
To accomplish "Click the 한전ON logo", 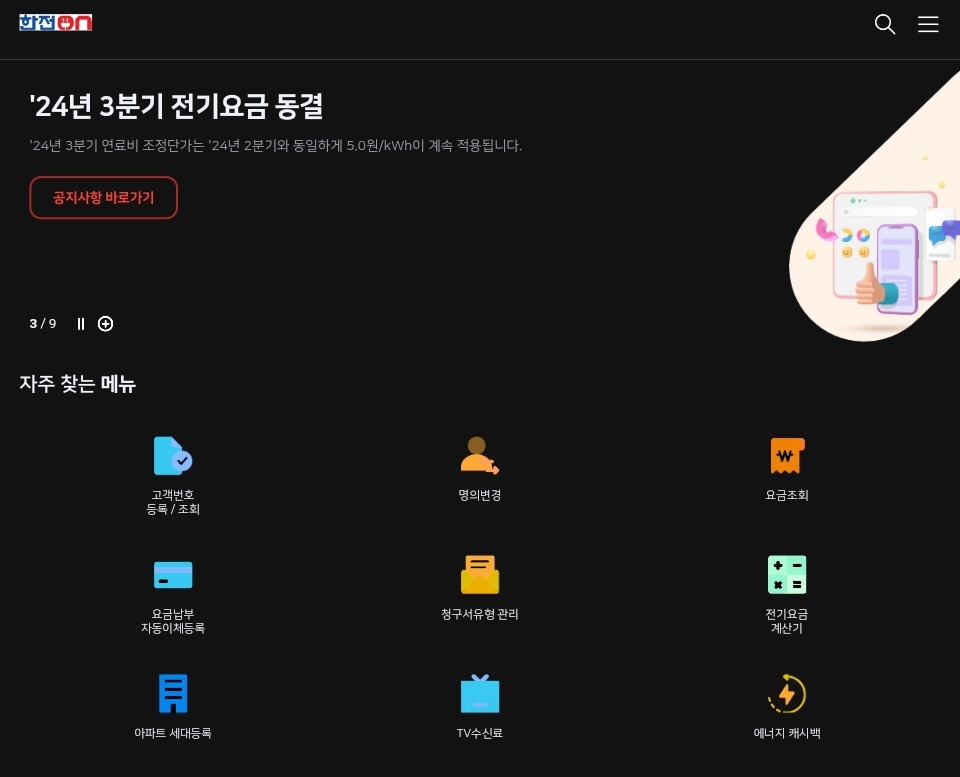I will (56, 23).
